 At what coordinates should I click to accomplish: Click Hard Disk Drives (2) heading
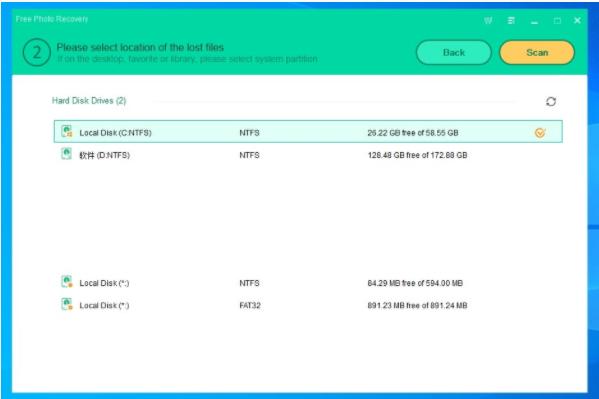click(x=89, y=101)
